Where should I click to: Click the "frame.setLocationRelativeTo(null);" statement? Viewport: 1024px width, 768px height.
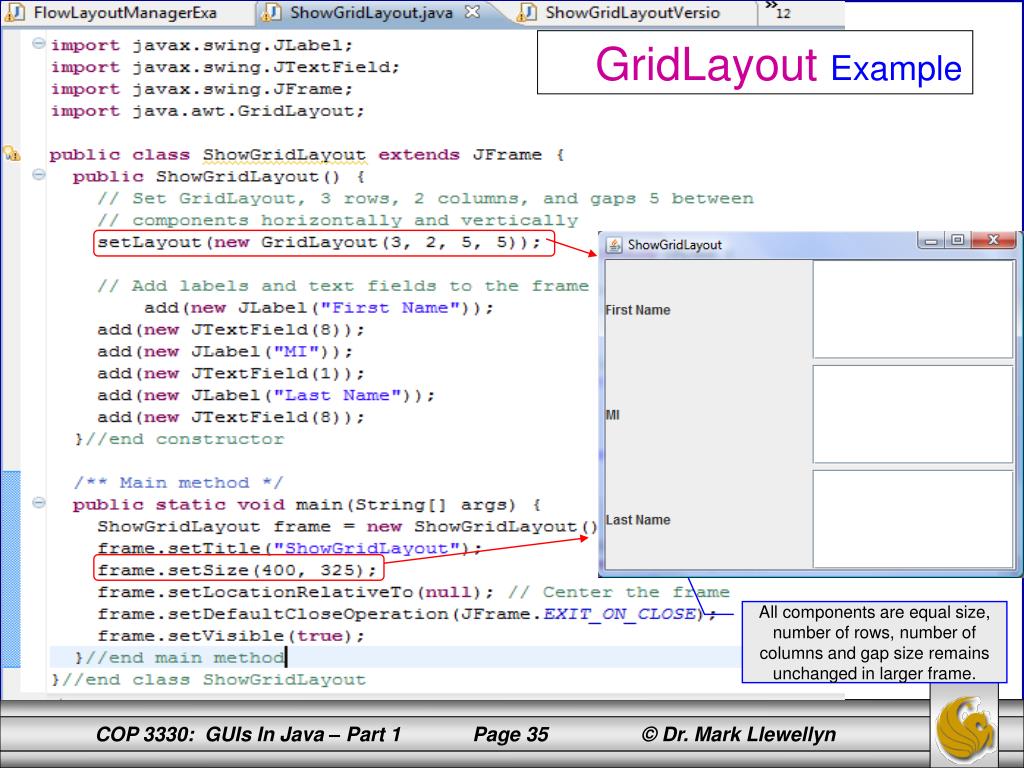pos(296,592)
